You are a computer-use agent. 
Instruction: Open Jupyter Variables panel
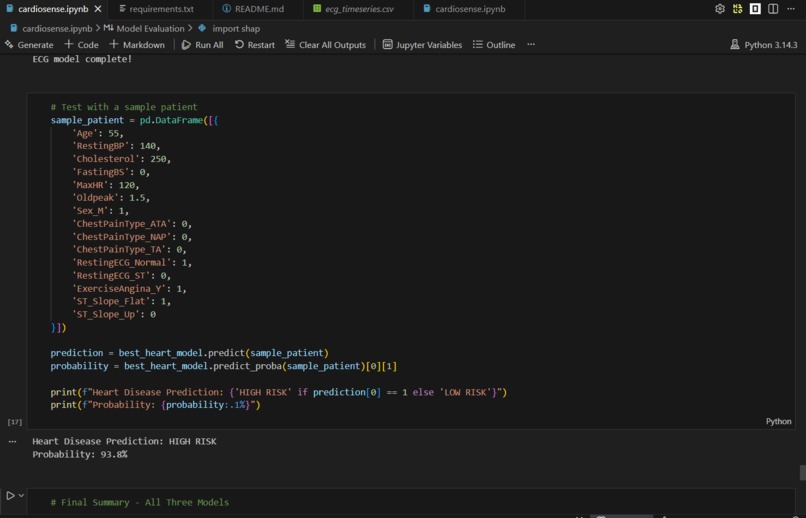[x=422, y=45]
